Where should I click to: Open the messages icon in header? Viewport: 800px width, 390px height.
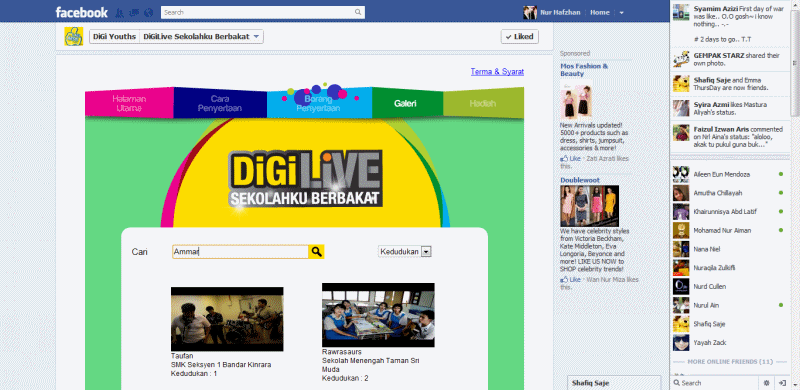pos(134,12)
